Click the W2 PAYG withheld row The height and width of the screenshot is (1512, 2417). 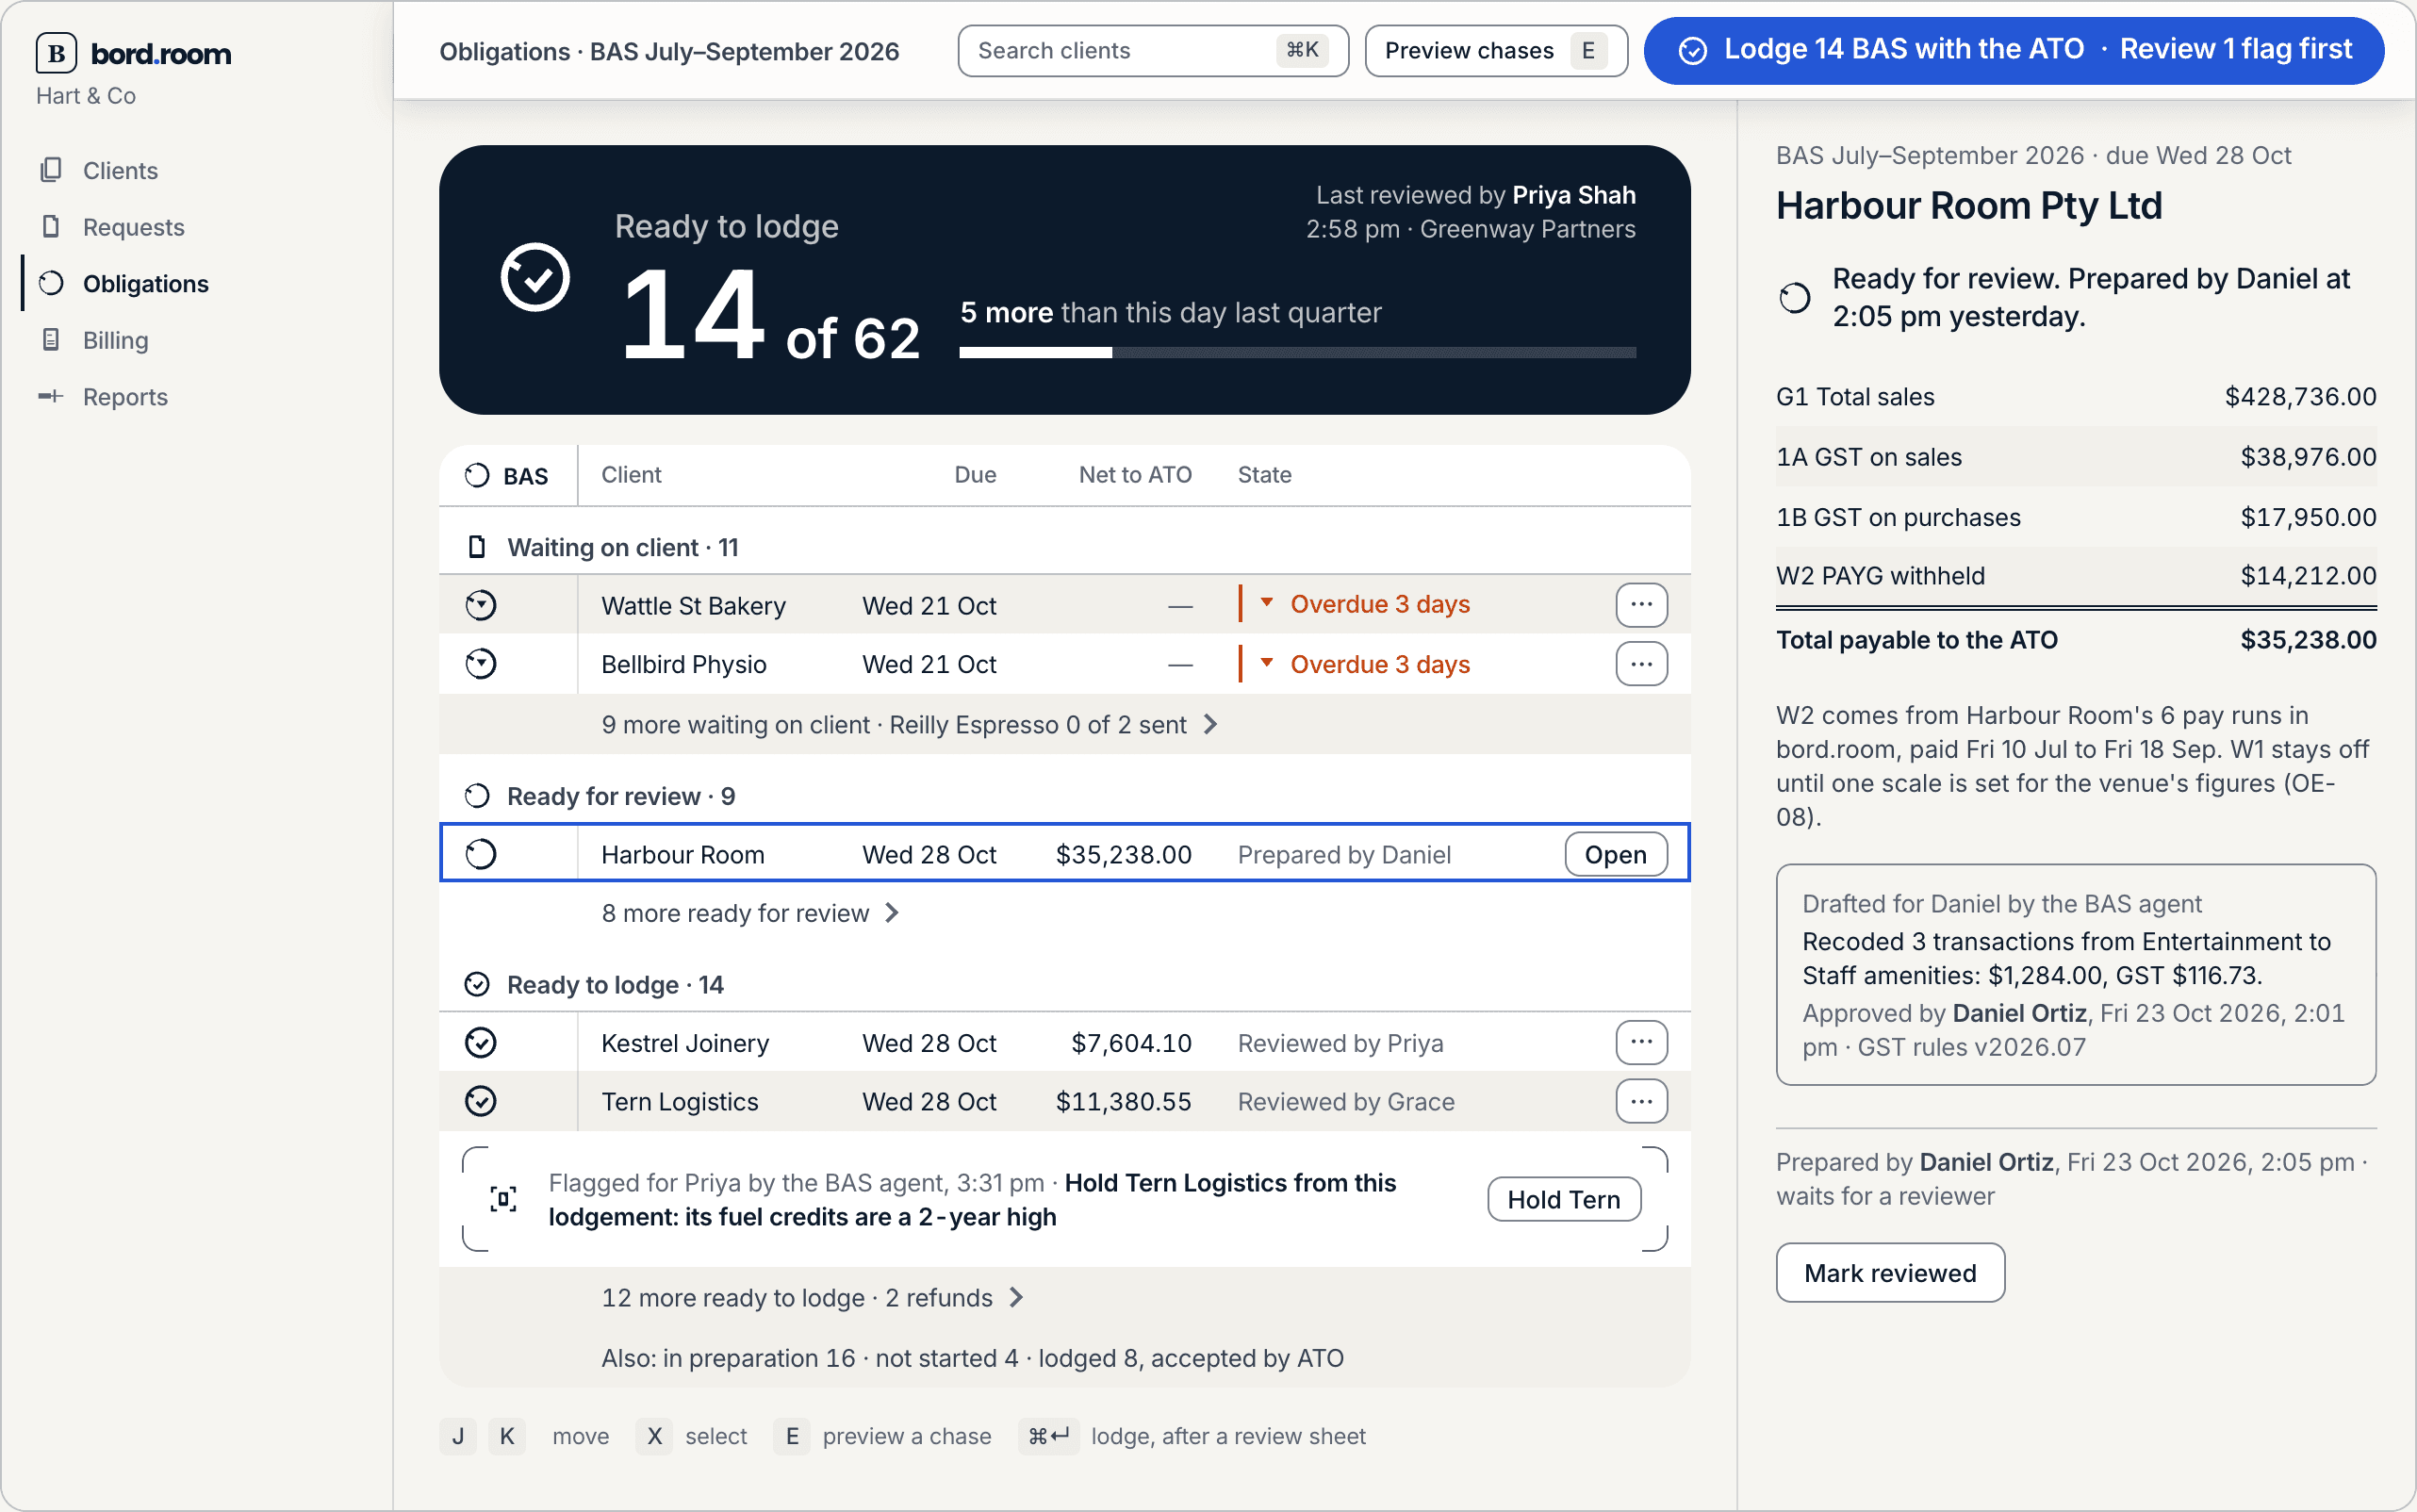[2076, 576]
